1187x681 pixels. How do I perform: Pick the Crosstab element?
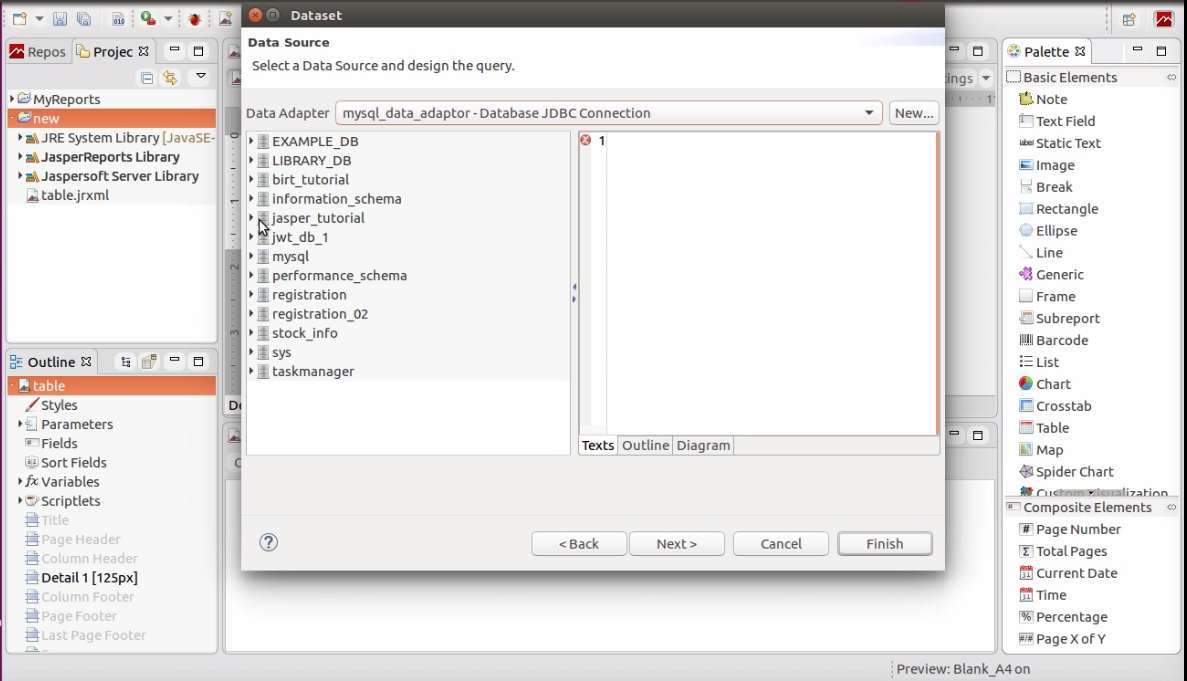[x=1055, y=406]
